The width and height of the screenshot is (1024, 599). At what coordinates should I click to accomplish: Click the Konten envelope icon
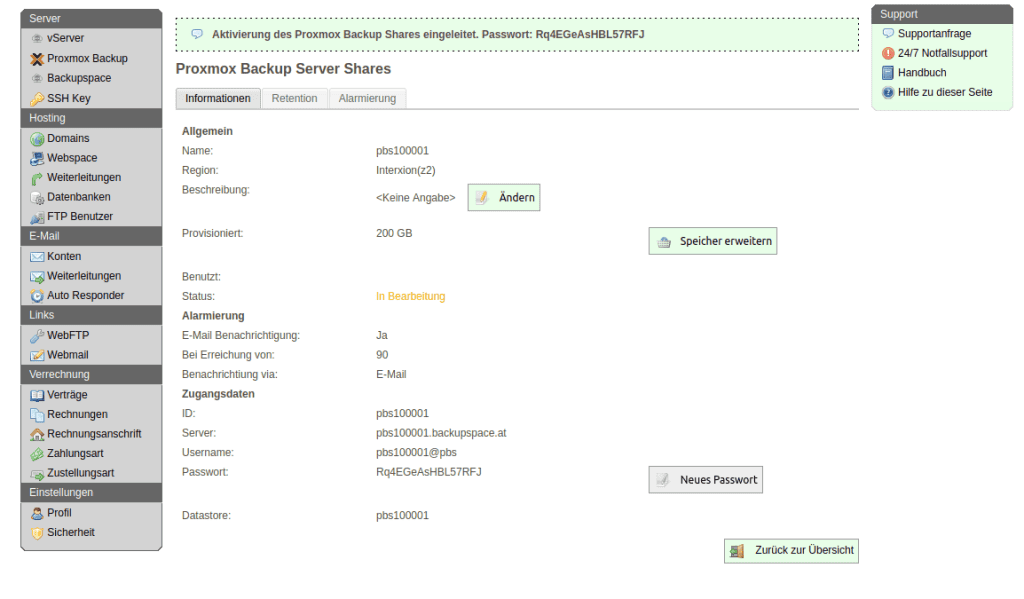tap(37, 257)
